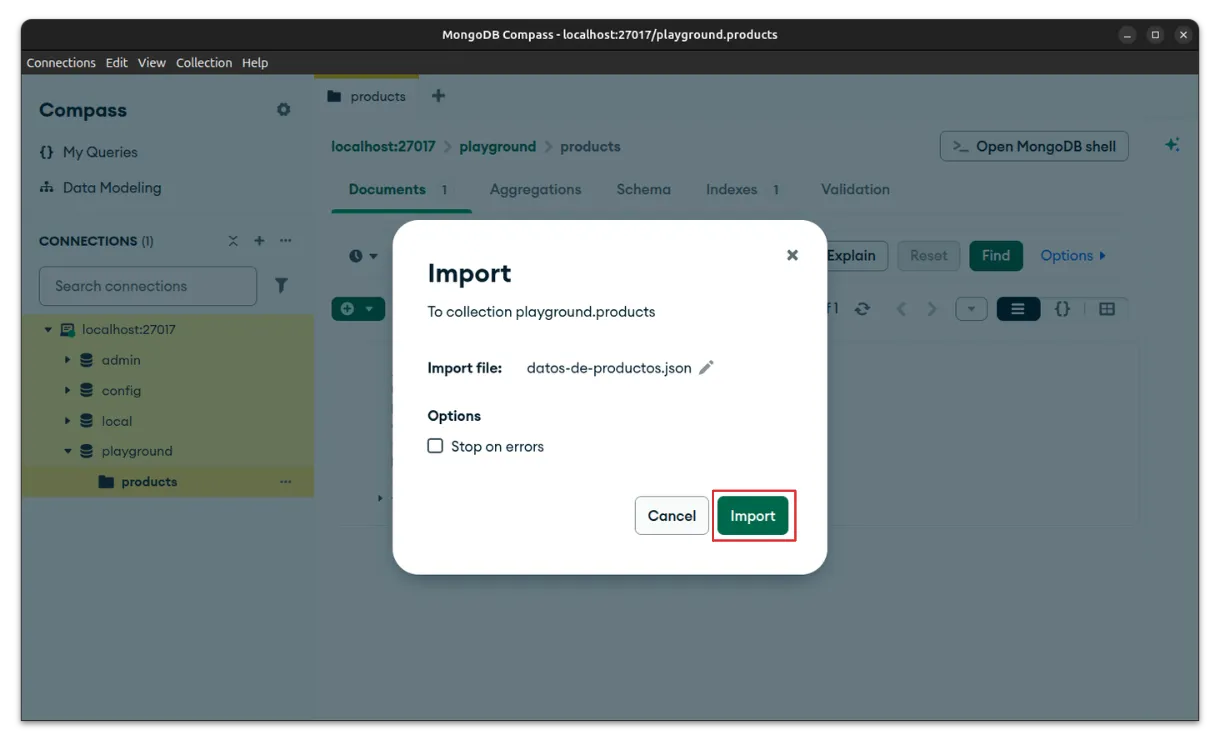Edit the import file with pencil icon

point(706,368)
